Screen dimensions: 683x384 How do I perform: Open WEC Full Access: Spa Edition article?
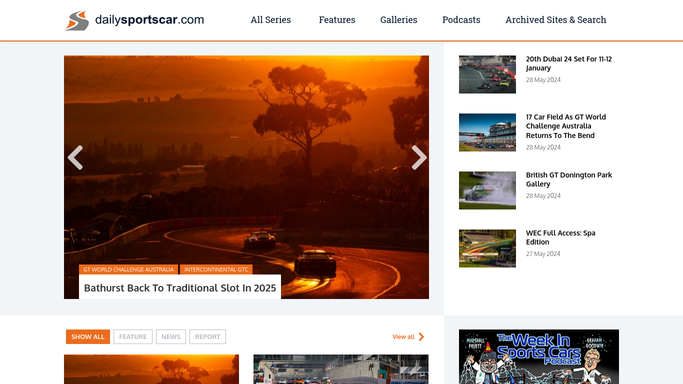point(560,237)
